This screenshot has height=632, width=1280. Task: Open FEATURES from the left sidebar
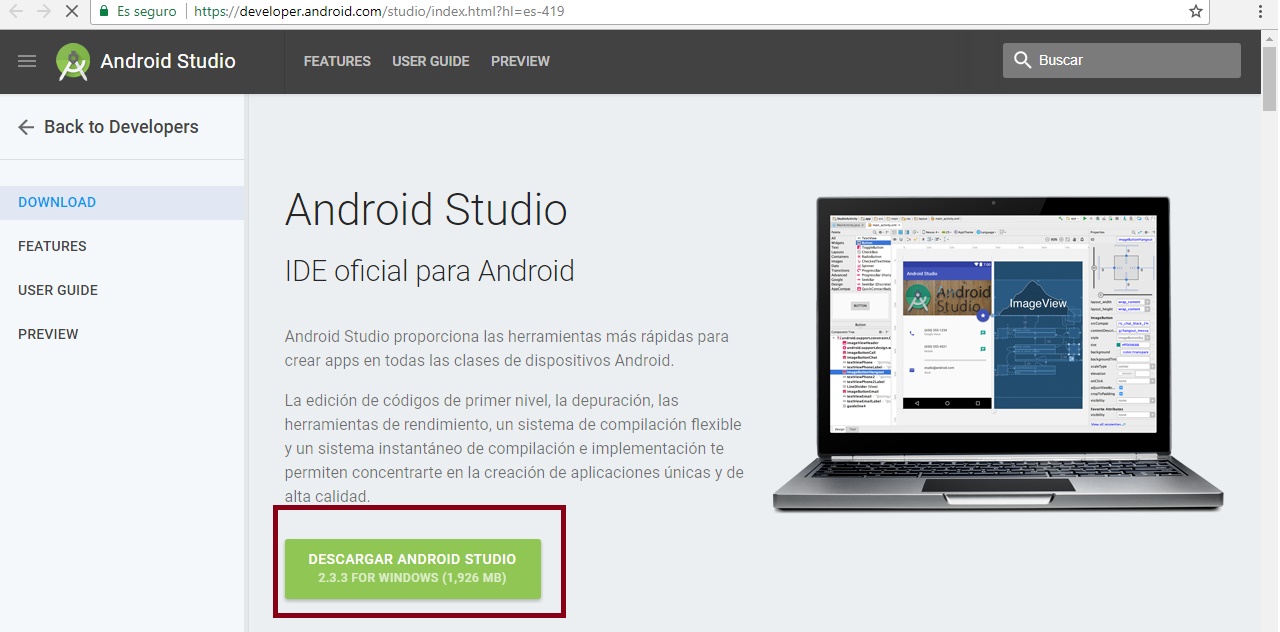coord(52,246)
